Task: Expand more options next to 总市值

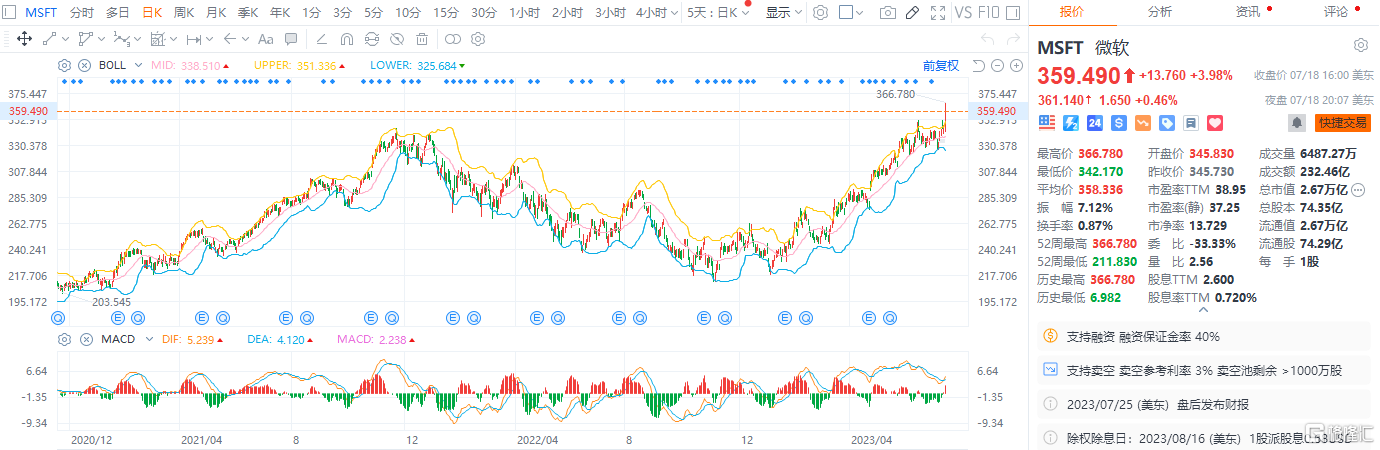Action: click(x=1358, y=189)
